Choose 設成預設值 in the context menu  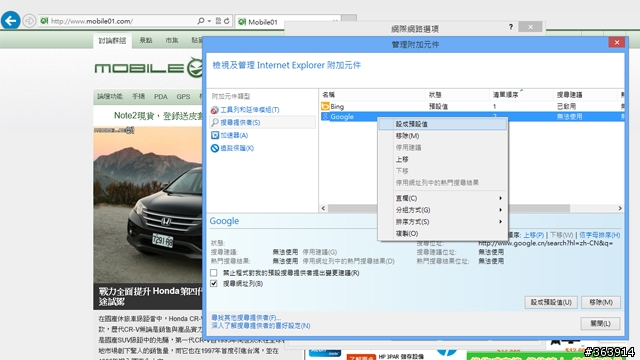click(443, 124)
